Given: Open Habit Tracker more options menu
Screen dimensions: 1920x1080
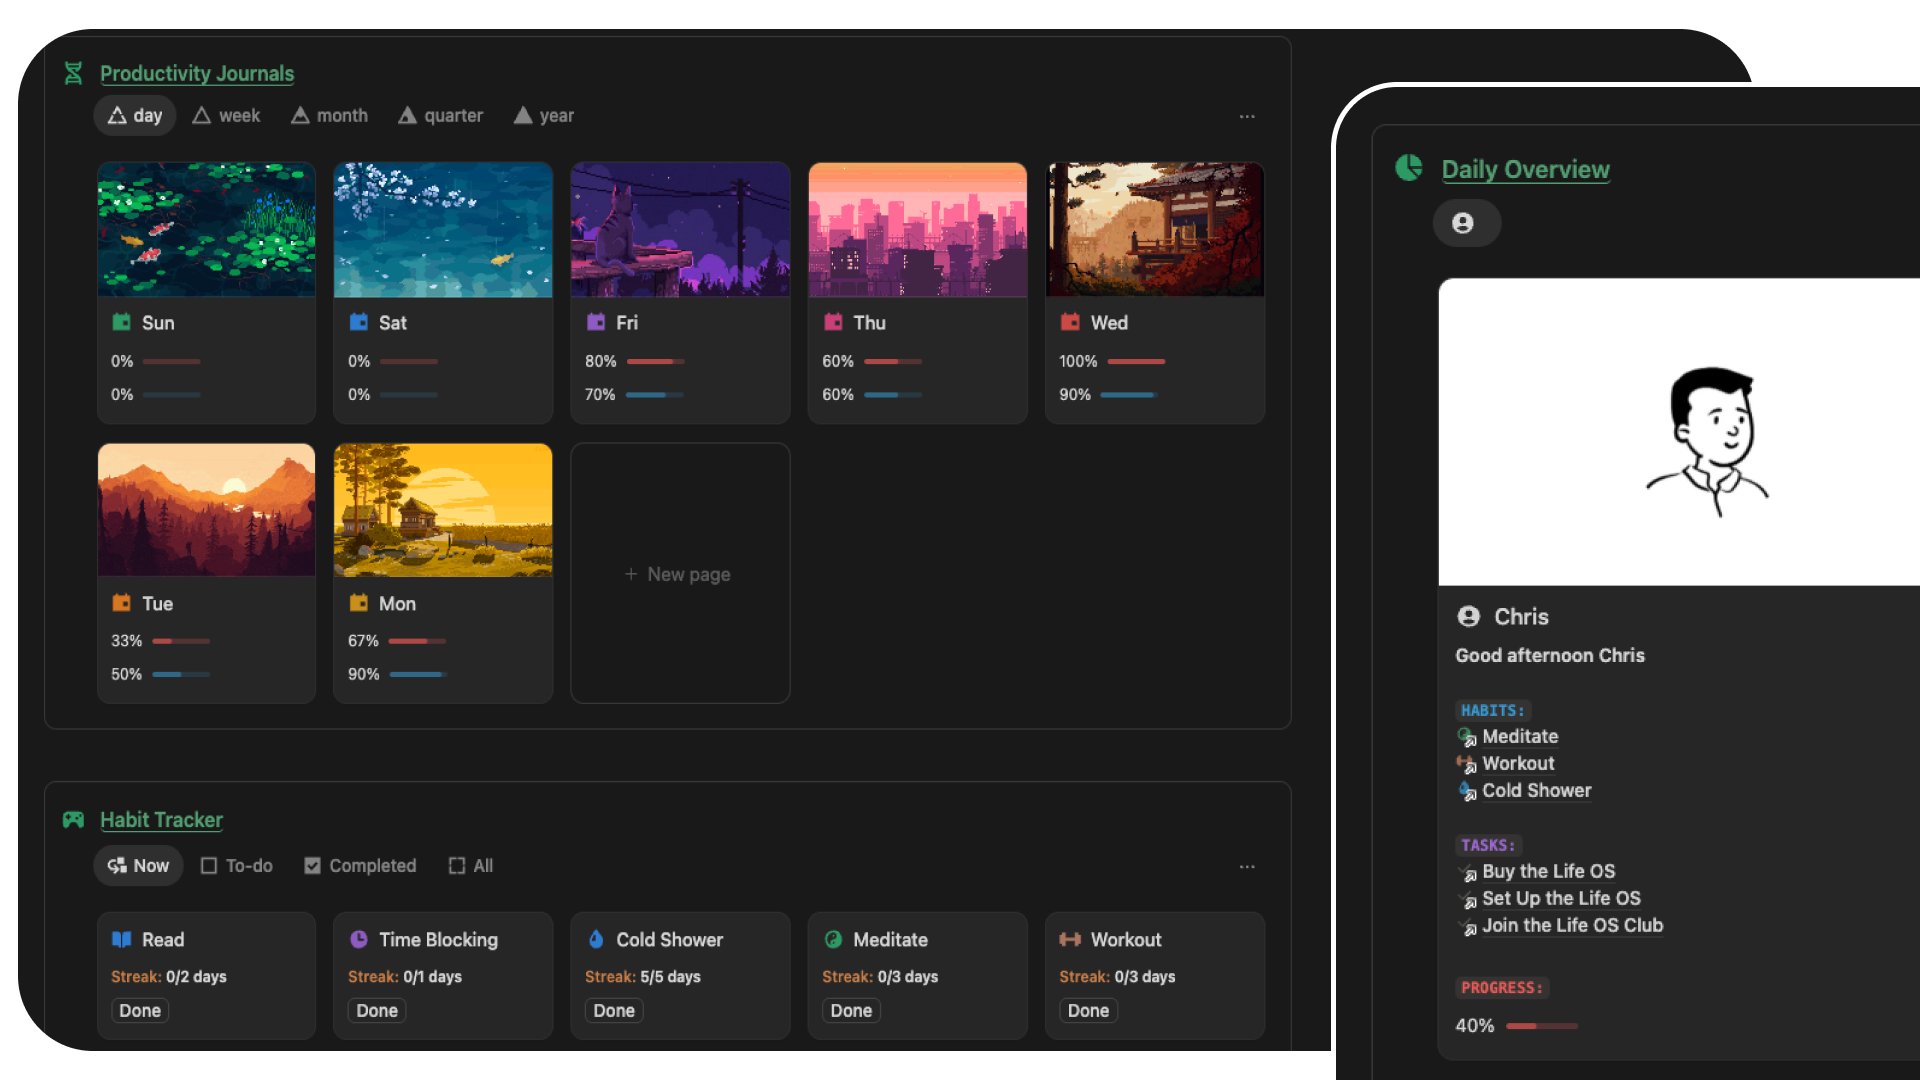Looking at the screenshot, I should (x=1247, y=866).
